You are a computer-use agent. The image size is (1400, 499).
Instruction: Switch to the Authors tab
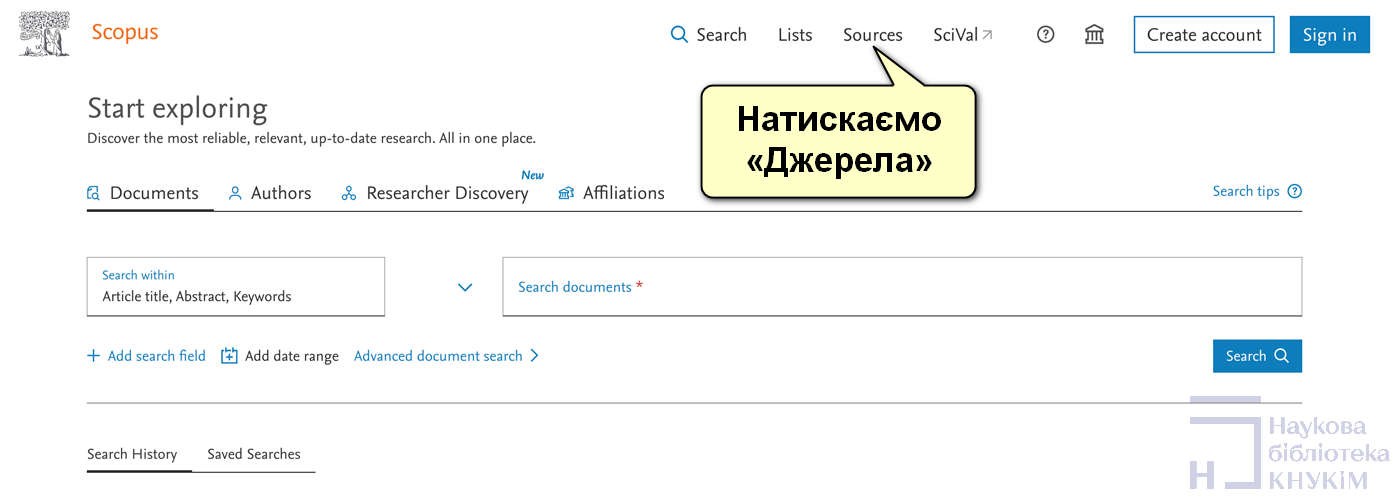pos(270,193)
